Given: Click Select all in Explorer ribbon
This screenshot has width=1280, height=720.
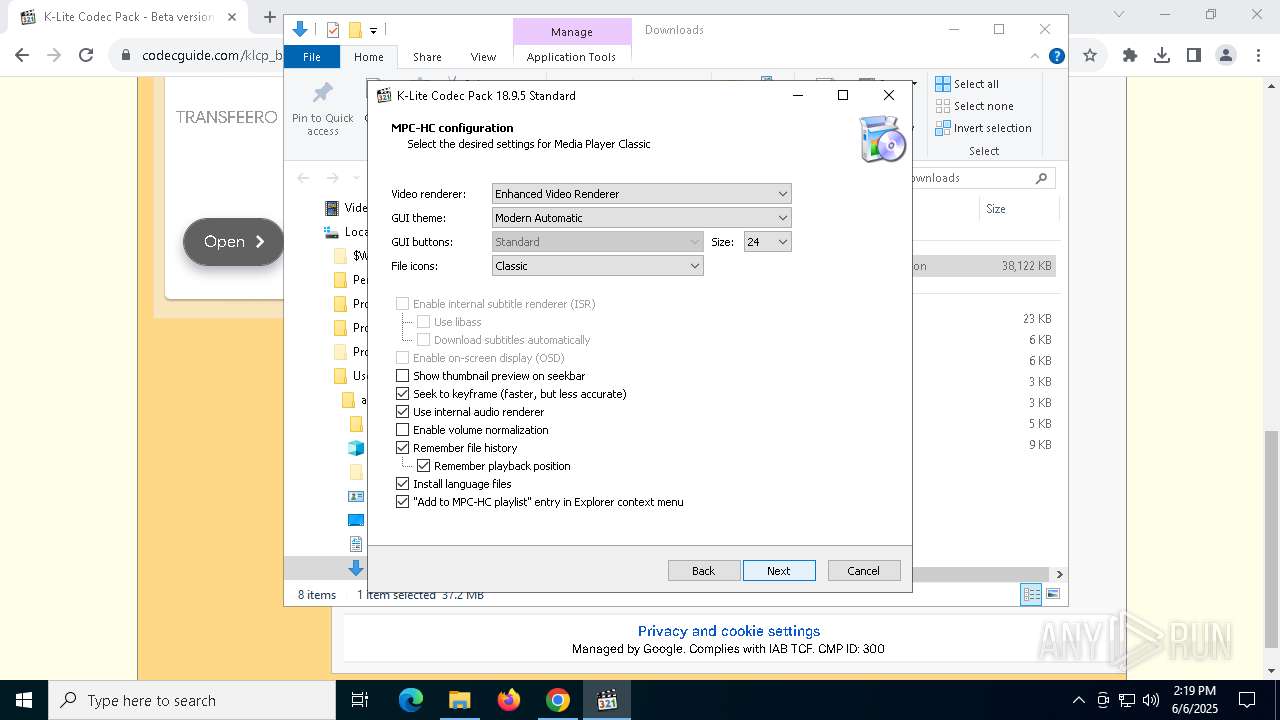Looking at the screenshot, I should pos(967,84).
